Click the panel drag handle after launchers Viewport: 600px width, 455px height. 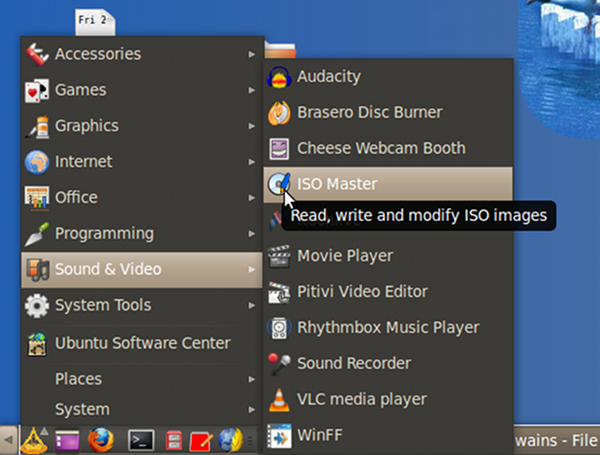250,441
